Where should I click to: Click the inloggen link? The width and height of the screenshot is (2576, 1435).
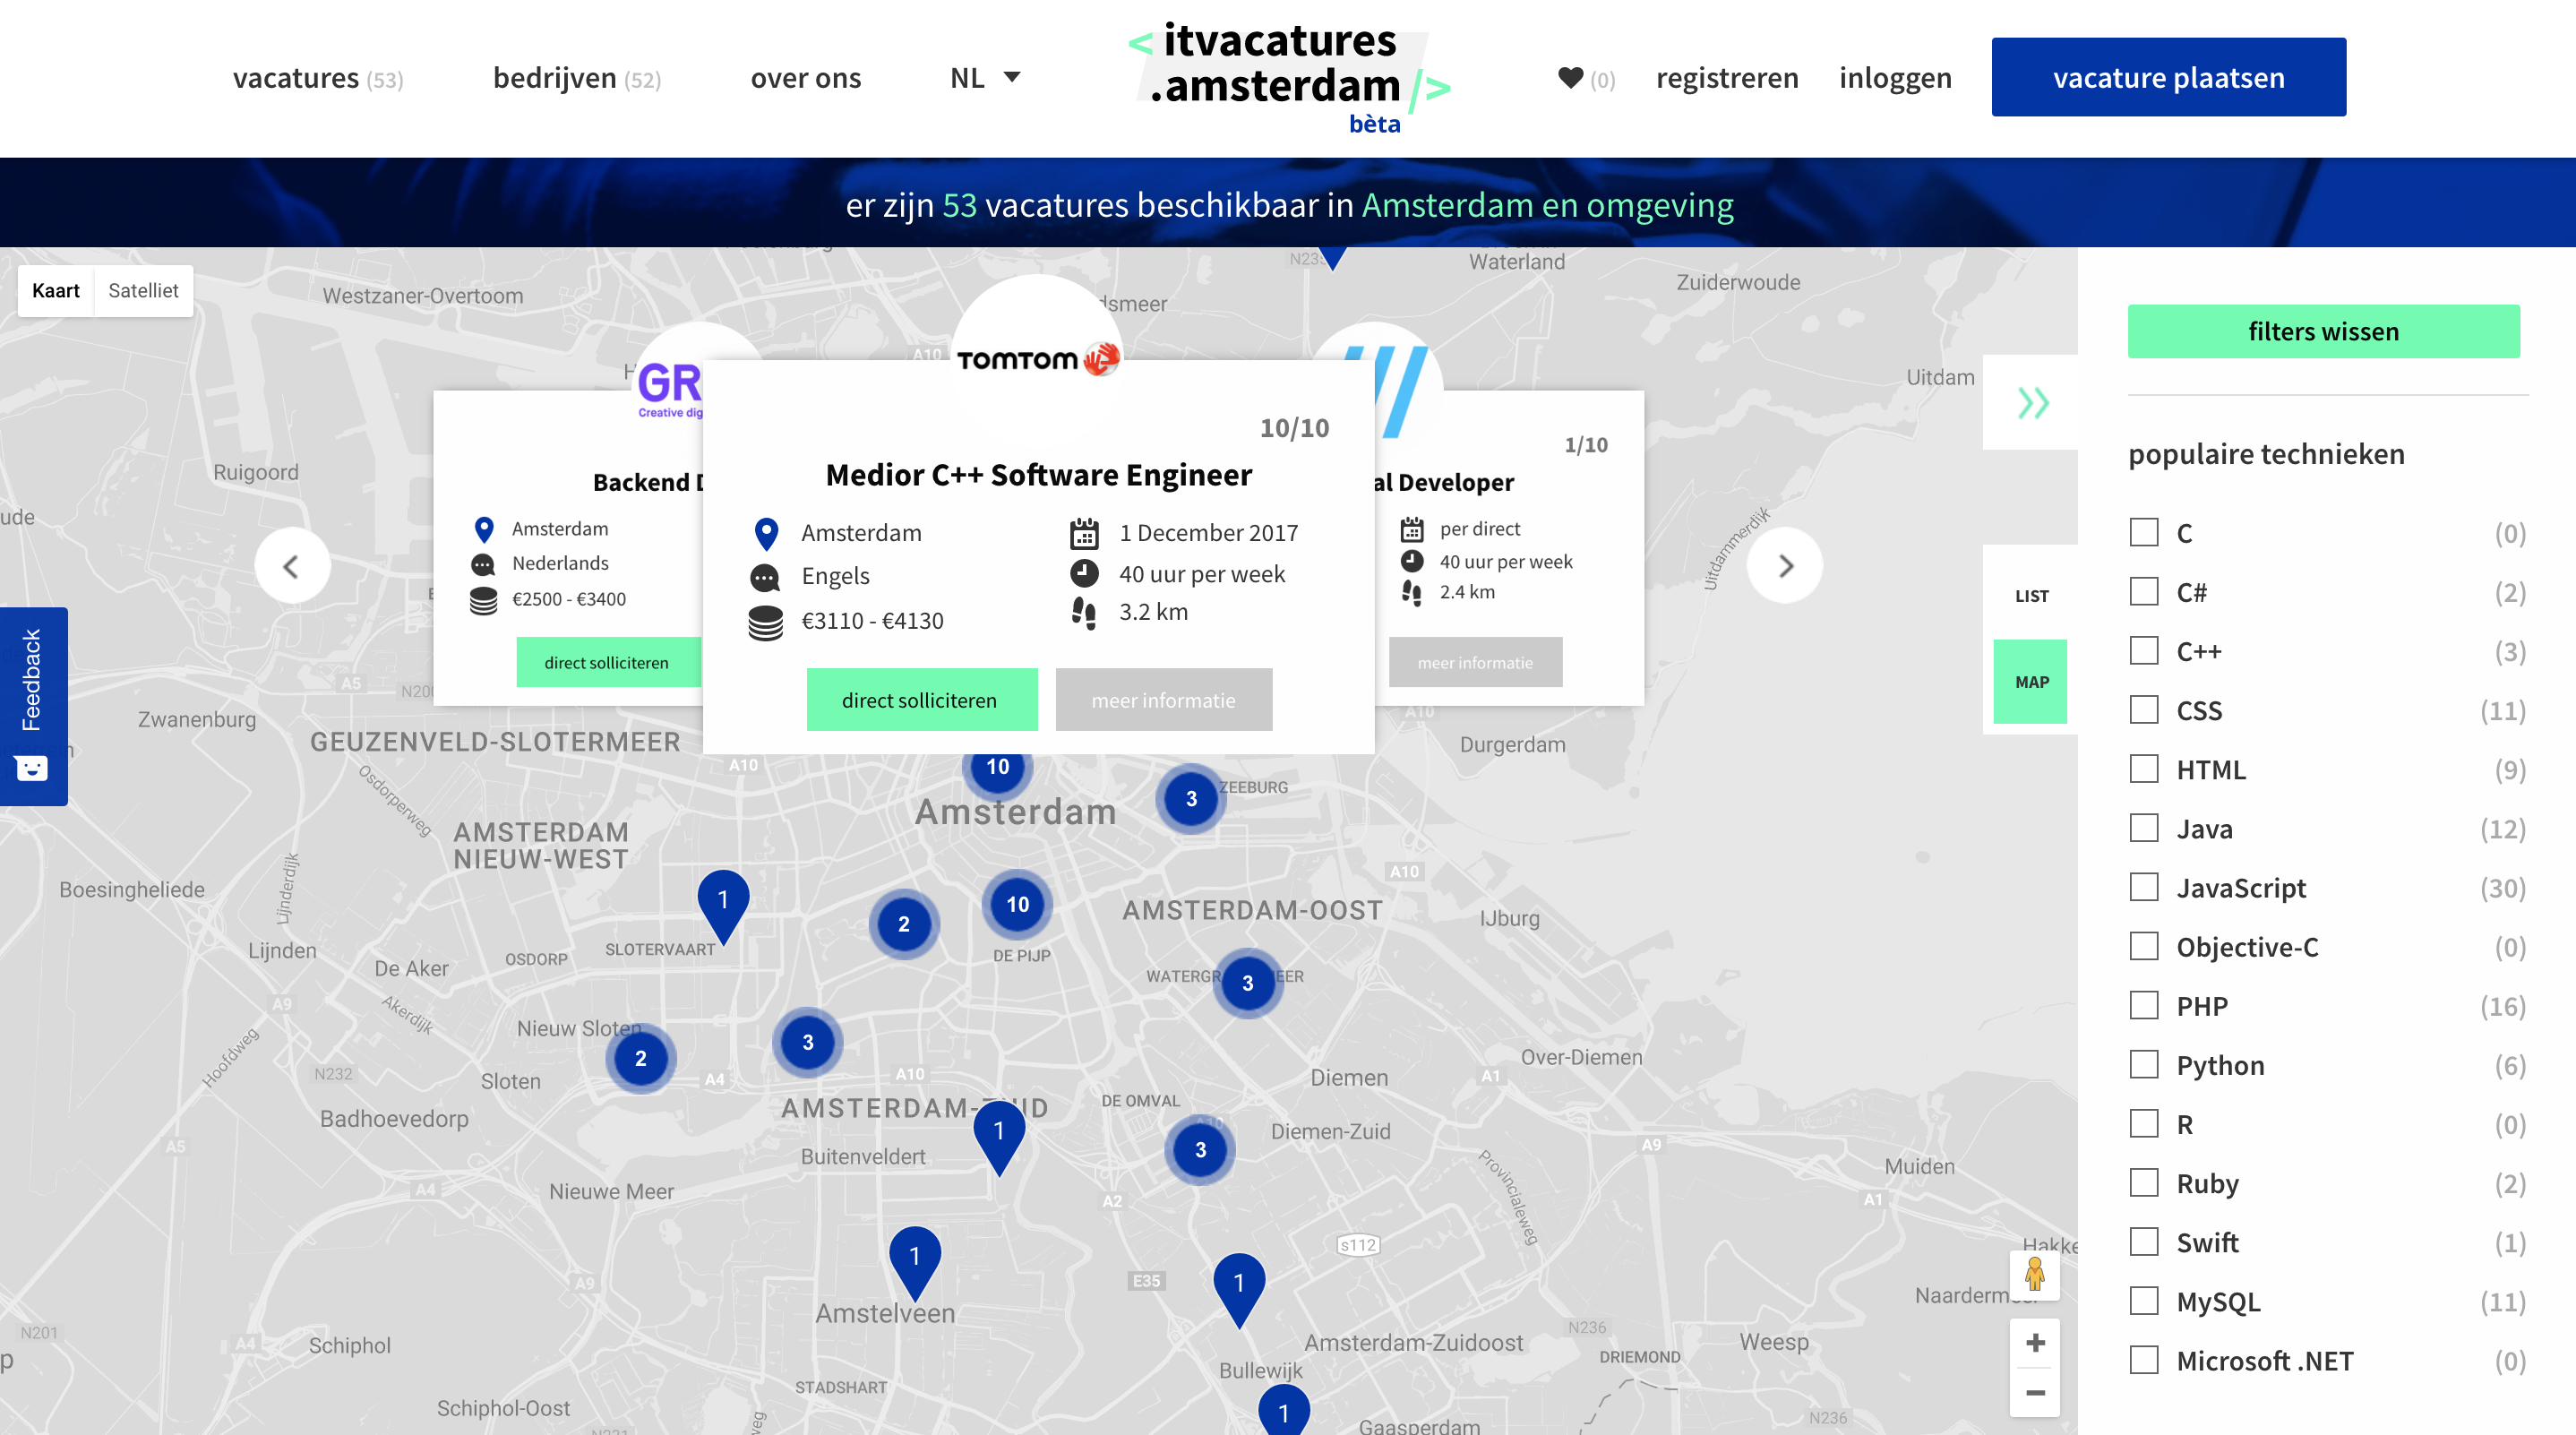point(1895,77)
